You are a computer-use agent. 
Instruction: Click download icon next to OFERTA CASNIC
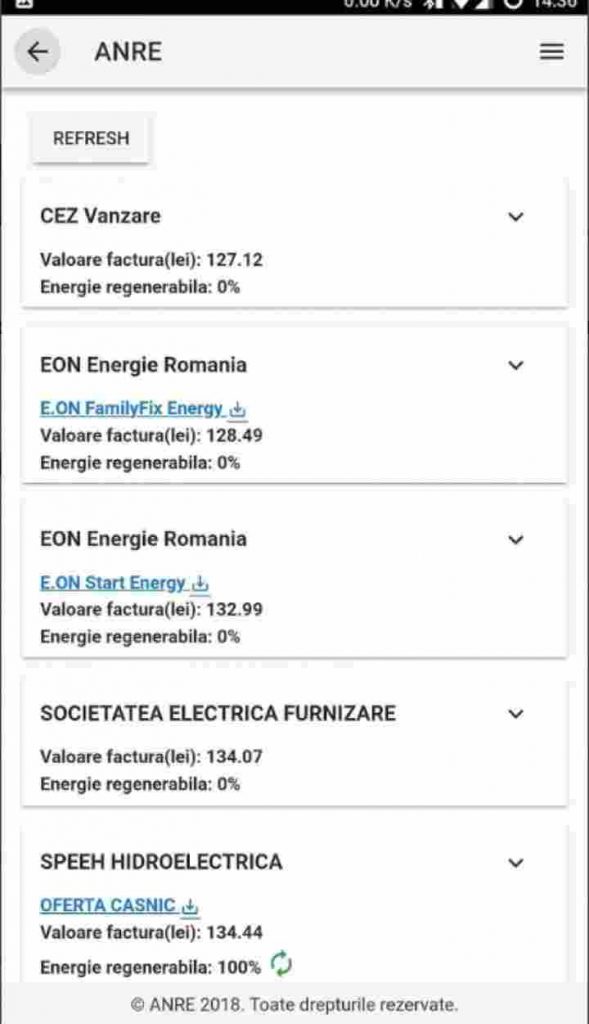coord(190,906)
